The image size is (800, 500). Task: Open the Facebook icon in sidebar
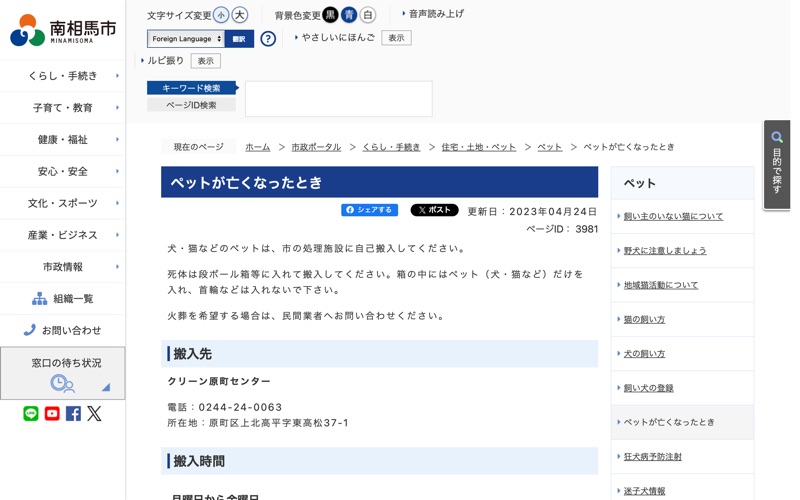[73, 413]
